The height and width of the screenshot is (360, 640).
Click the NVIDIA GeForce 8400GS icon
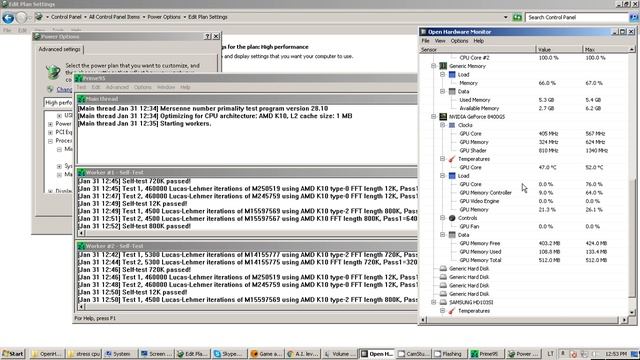click(443, 117)
